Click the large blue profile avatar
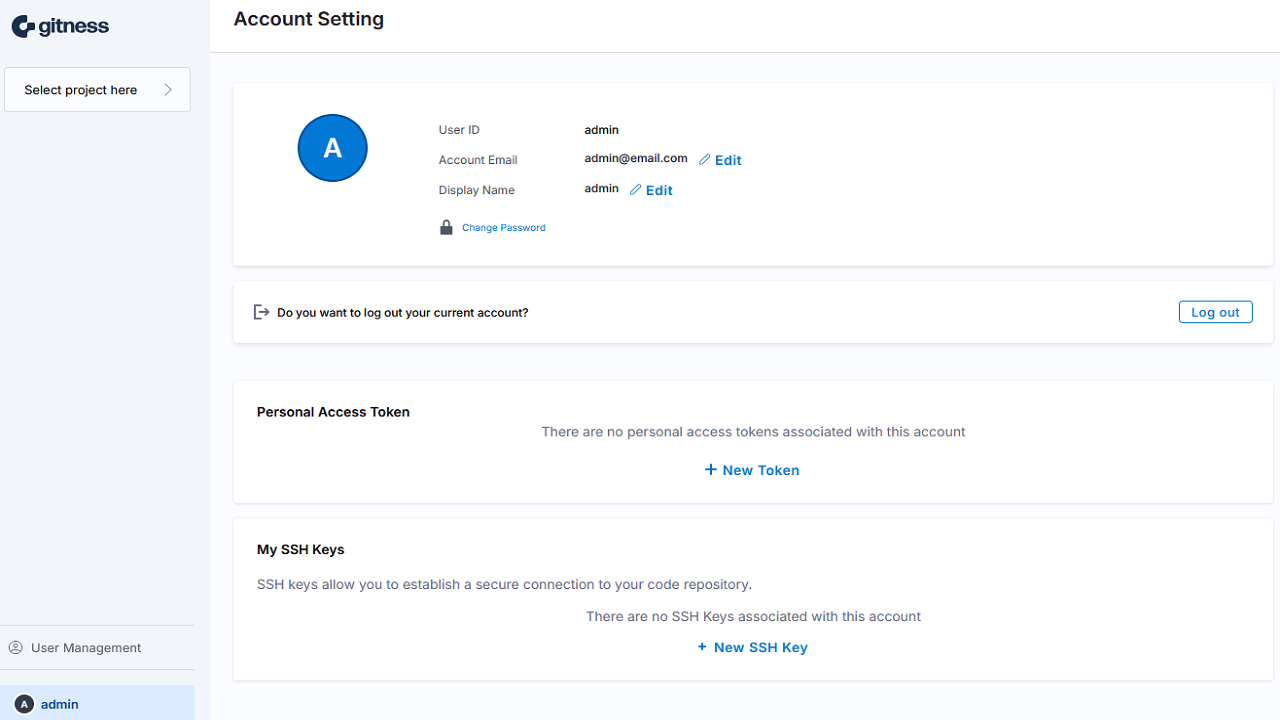 [333, 148]
